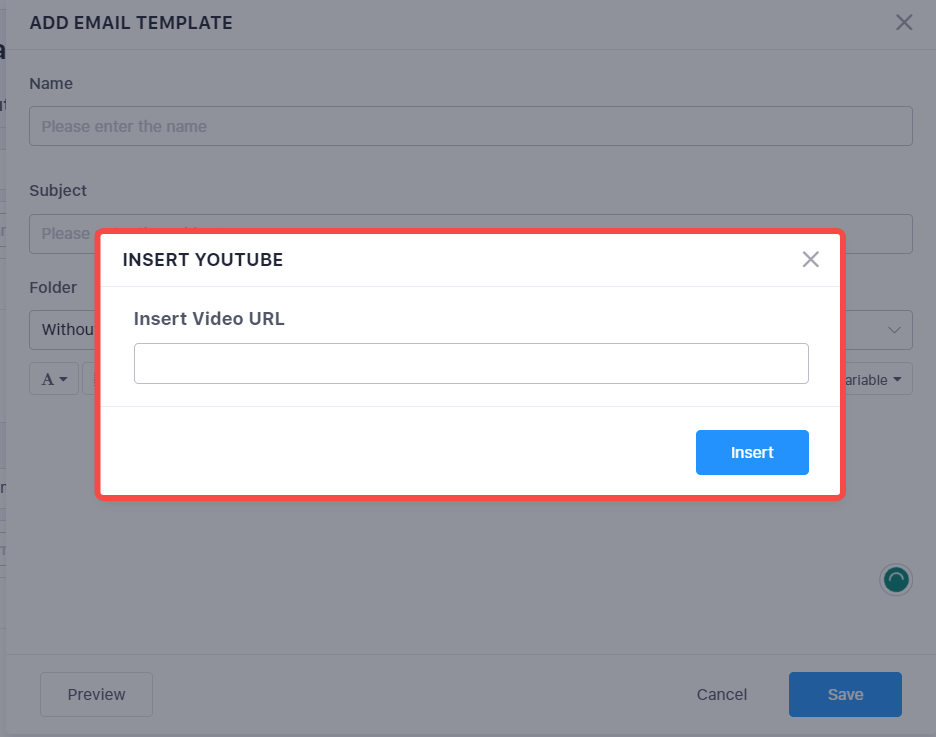Focus the Insert Video URL input field

[x=470, y=363]
